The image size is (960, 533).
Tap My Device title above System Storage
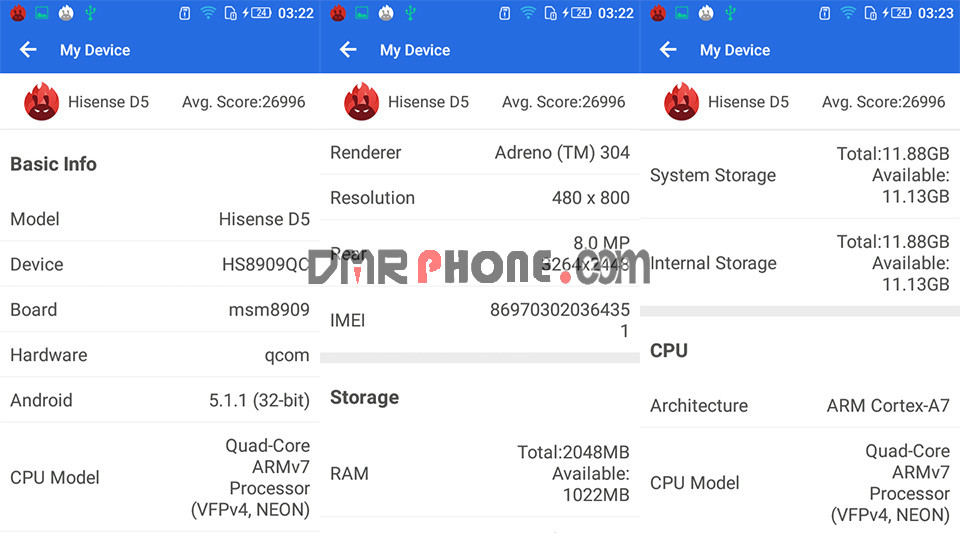coord(735,50)
